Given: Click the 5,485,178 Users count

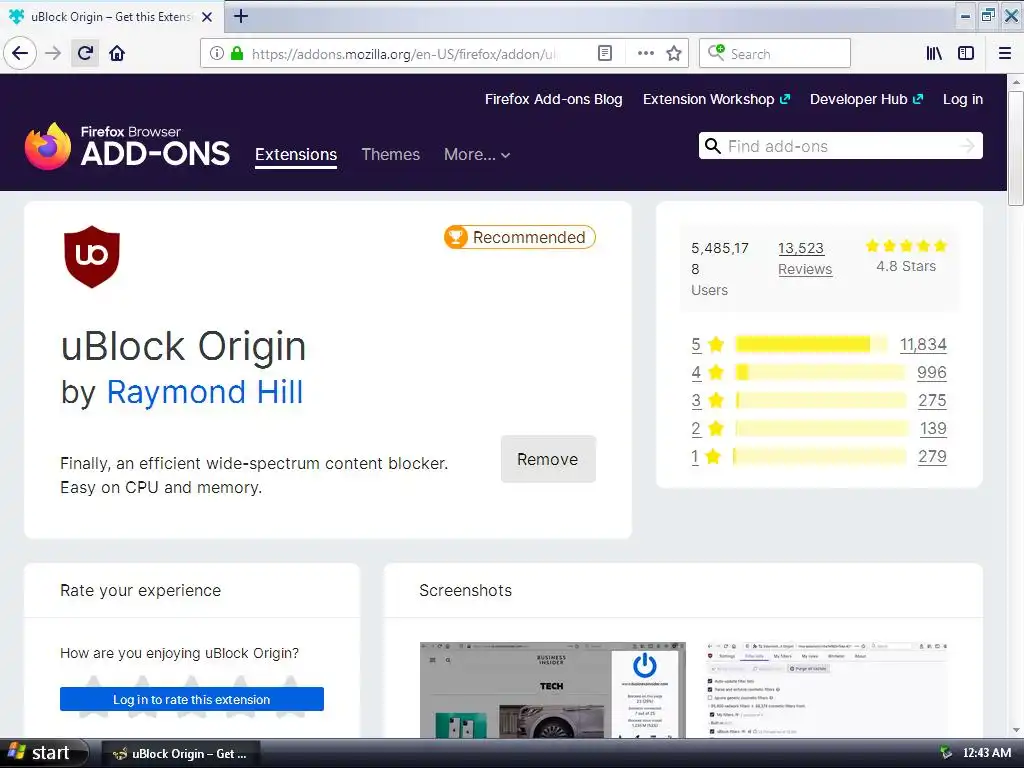Looking at the screenshot, I should click(719, 268).
